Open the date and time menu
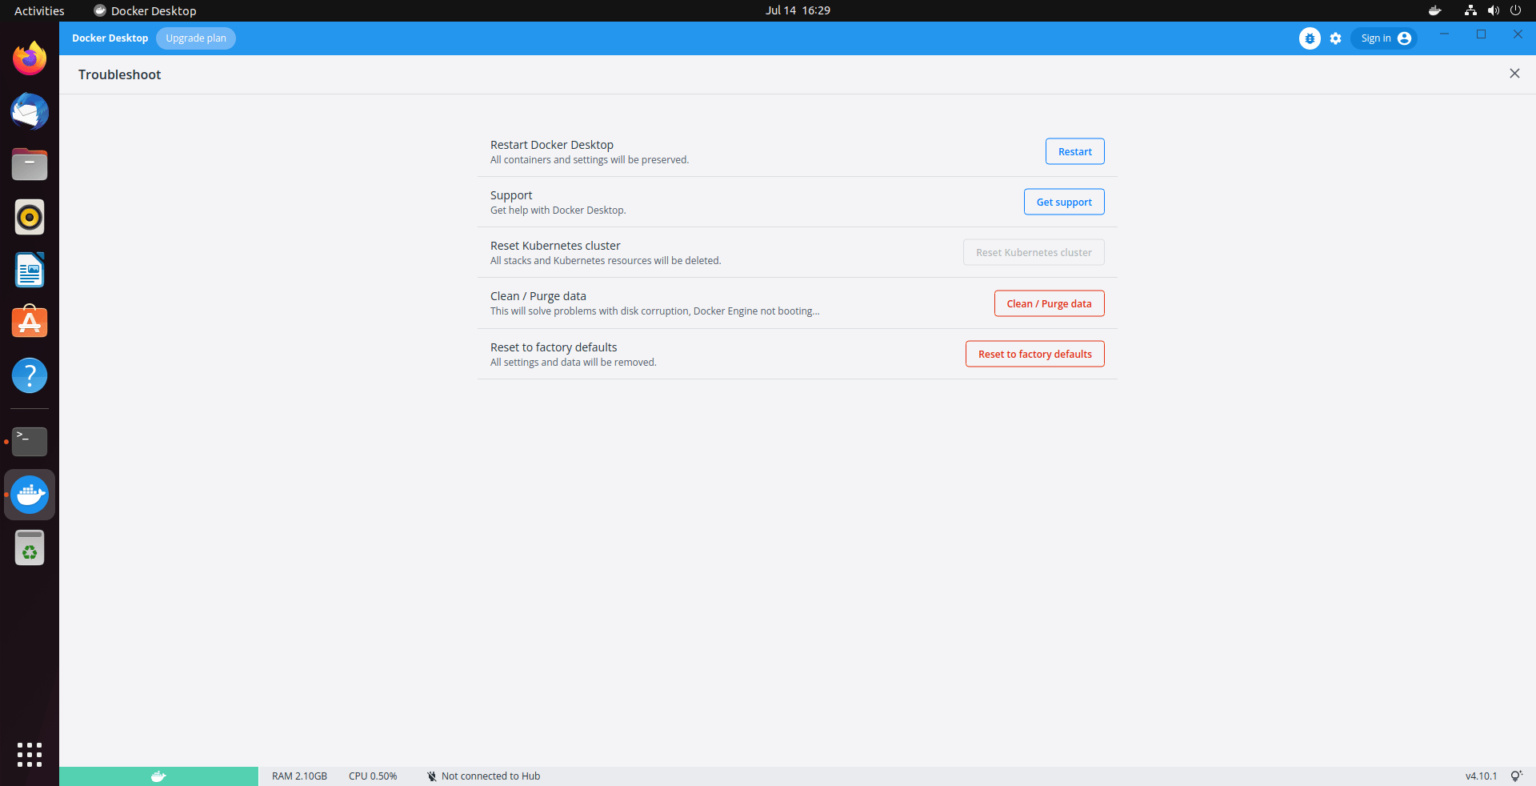The image size is (1536, 786). [797, 10]
